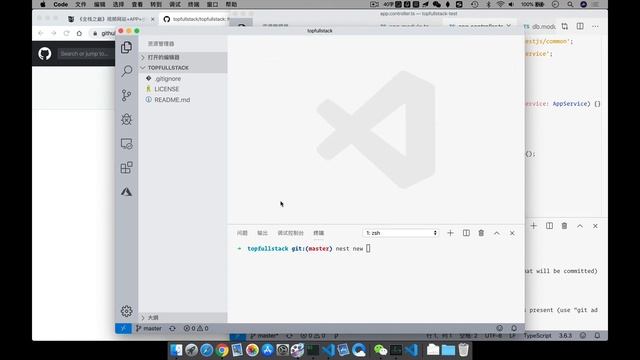
Task: Open more actions ellipsis in back editor
Action: [596, 26]
